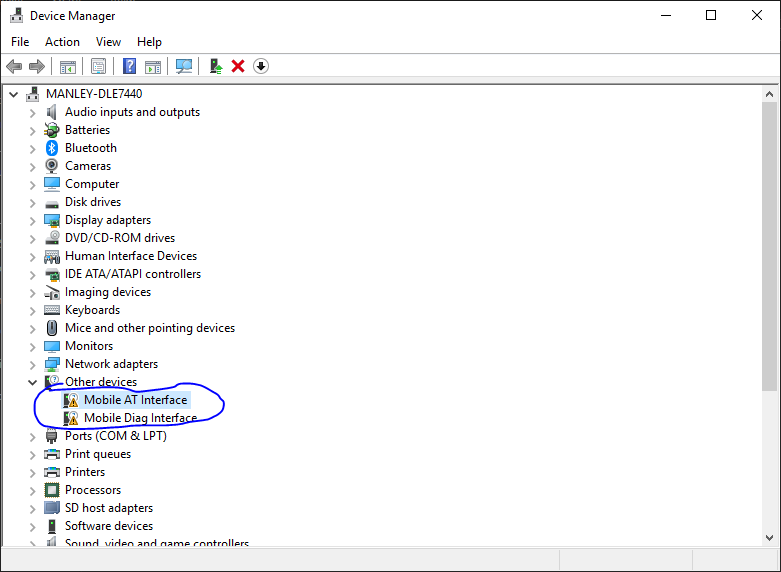
Task: Expand the Network adapters category
Action: 32,364
